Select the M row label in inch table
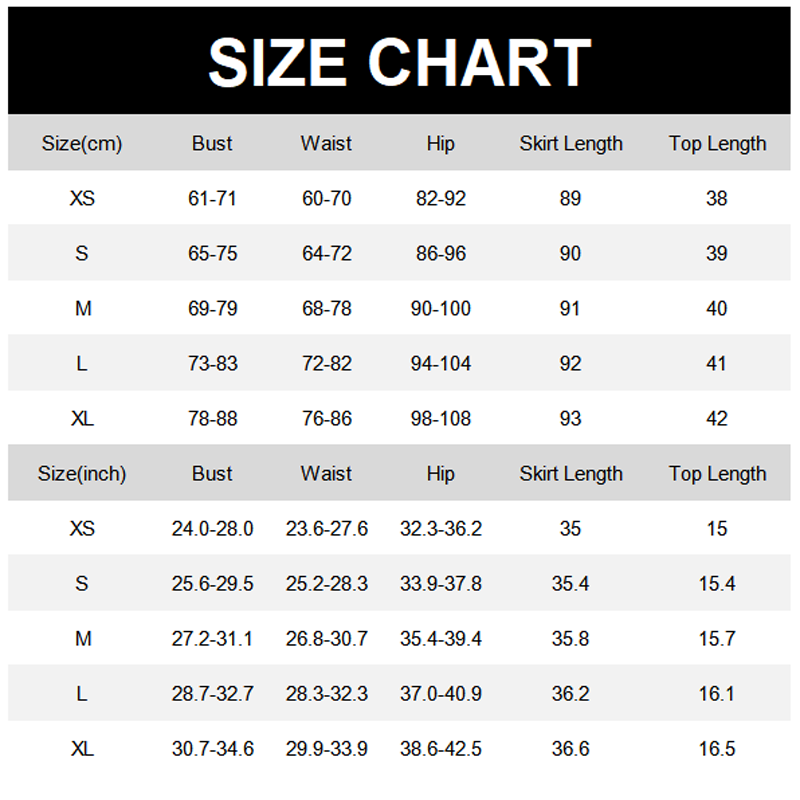The width and height of the screenshot is (800, 800). [x=83, y=639]
